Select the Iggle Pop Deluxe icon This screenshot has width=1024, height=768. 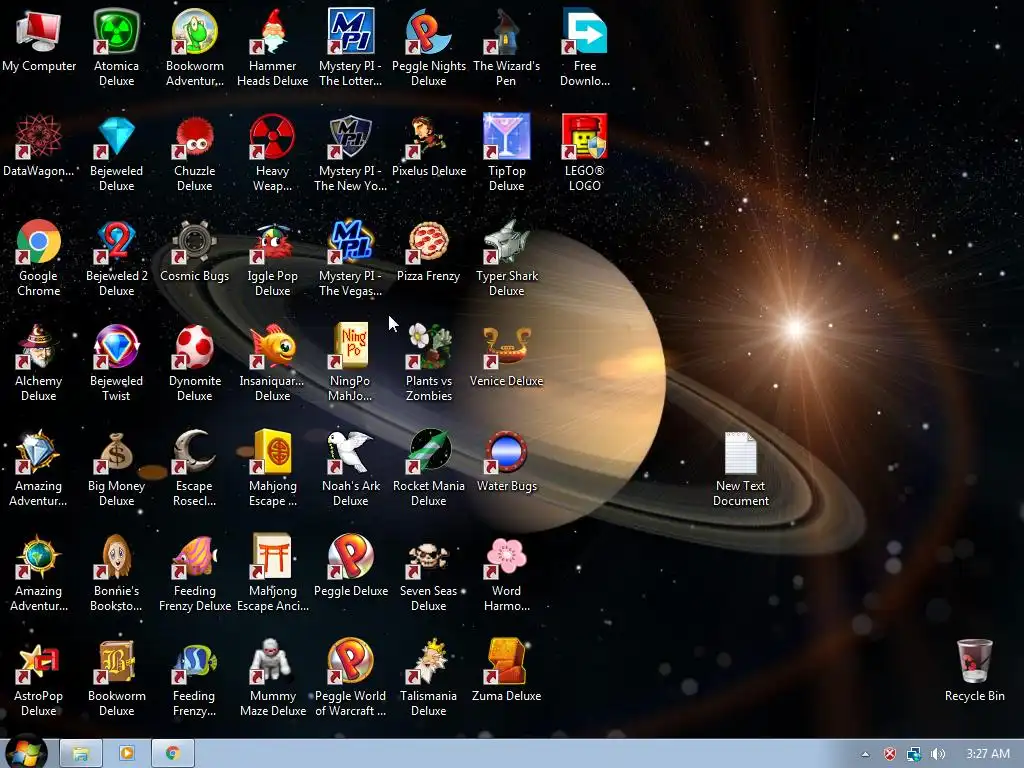coord(272,242)
